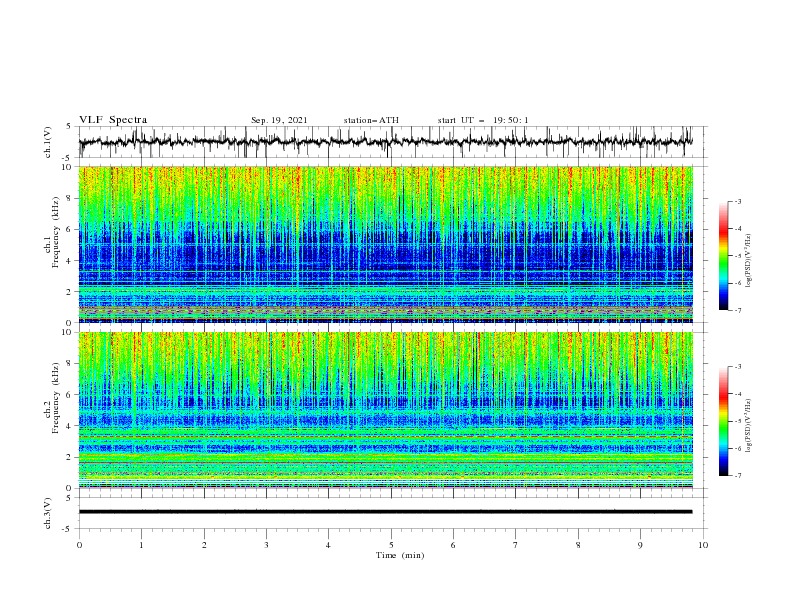
Task: Click the 'ch.1(V)' waveform axis label
Action: point(48,142)
